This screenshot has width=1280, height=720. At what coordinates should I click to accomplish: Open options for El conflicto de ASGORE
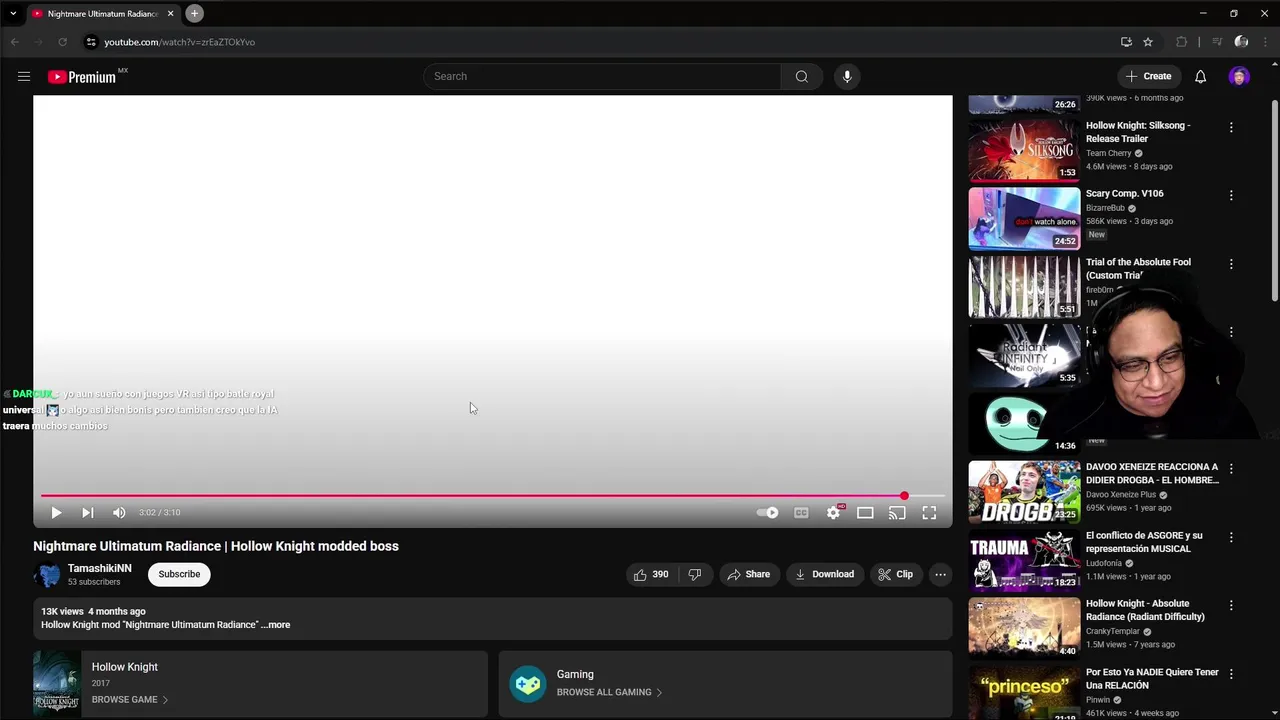click(x=1231, y=537)
